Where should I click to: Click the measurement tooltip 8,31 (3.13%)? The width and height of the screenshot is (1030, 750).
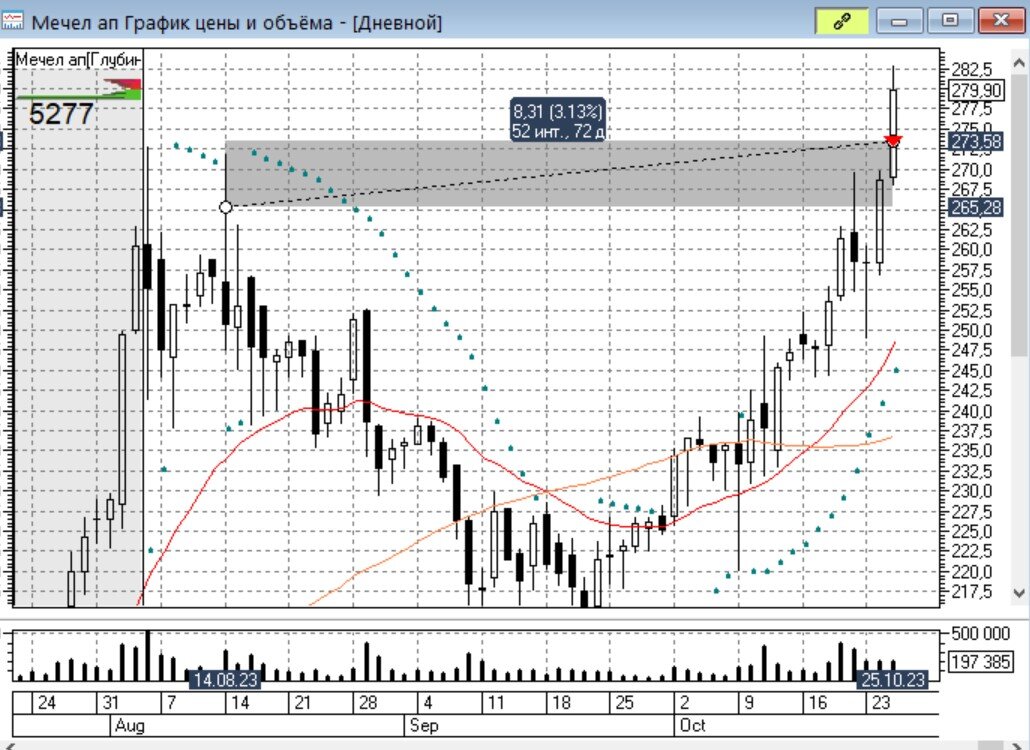558,120
